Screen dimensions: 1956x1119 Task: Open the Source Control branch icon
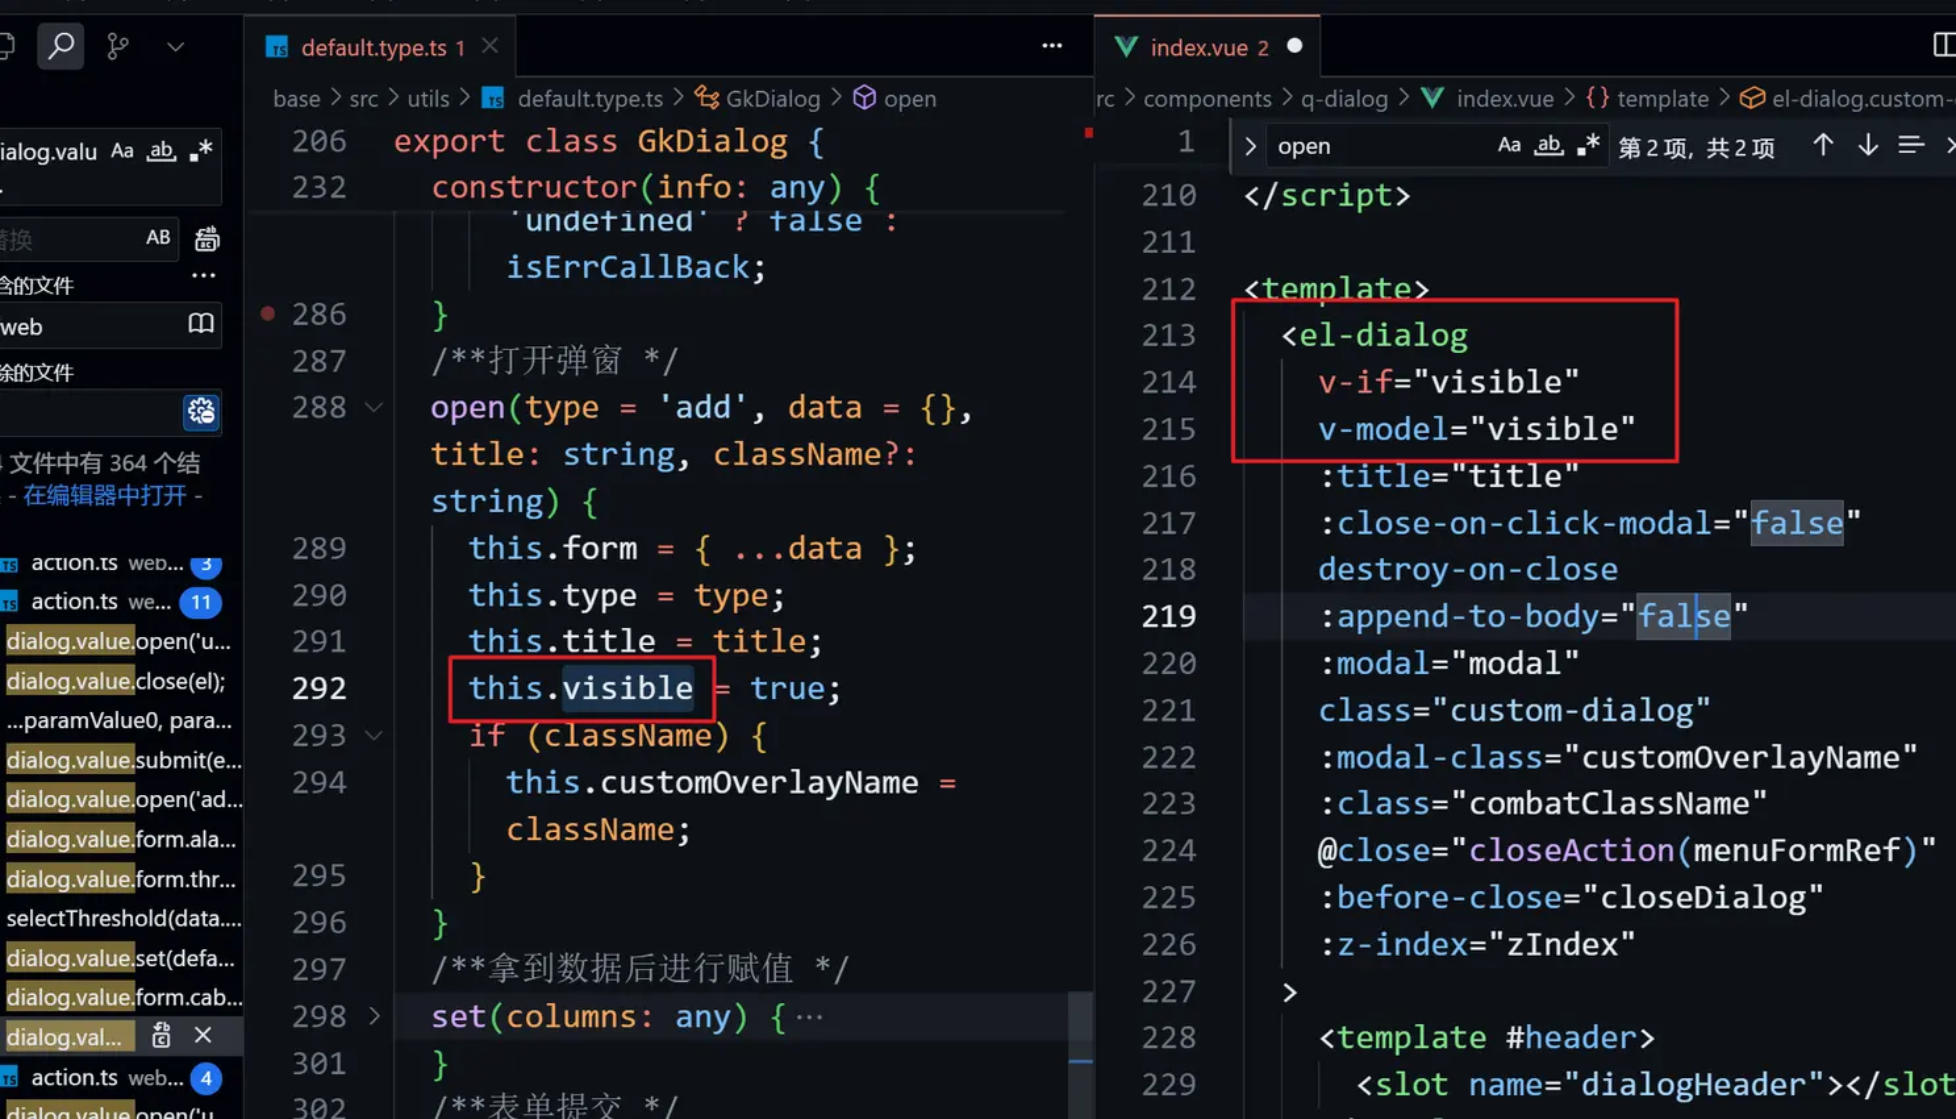tap(118, 46)
